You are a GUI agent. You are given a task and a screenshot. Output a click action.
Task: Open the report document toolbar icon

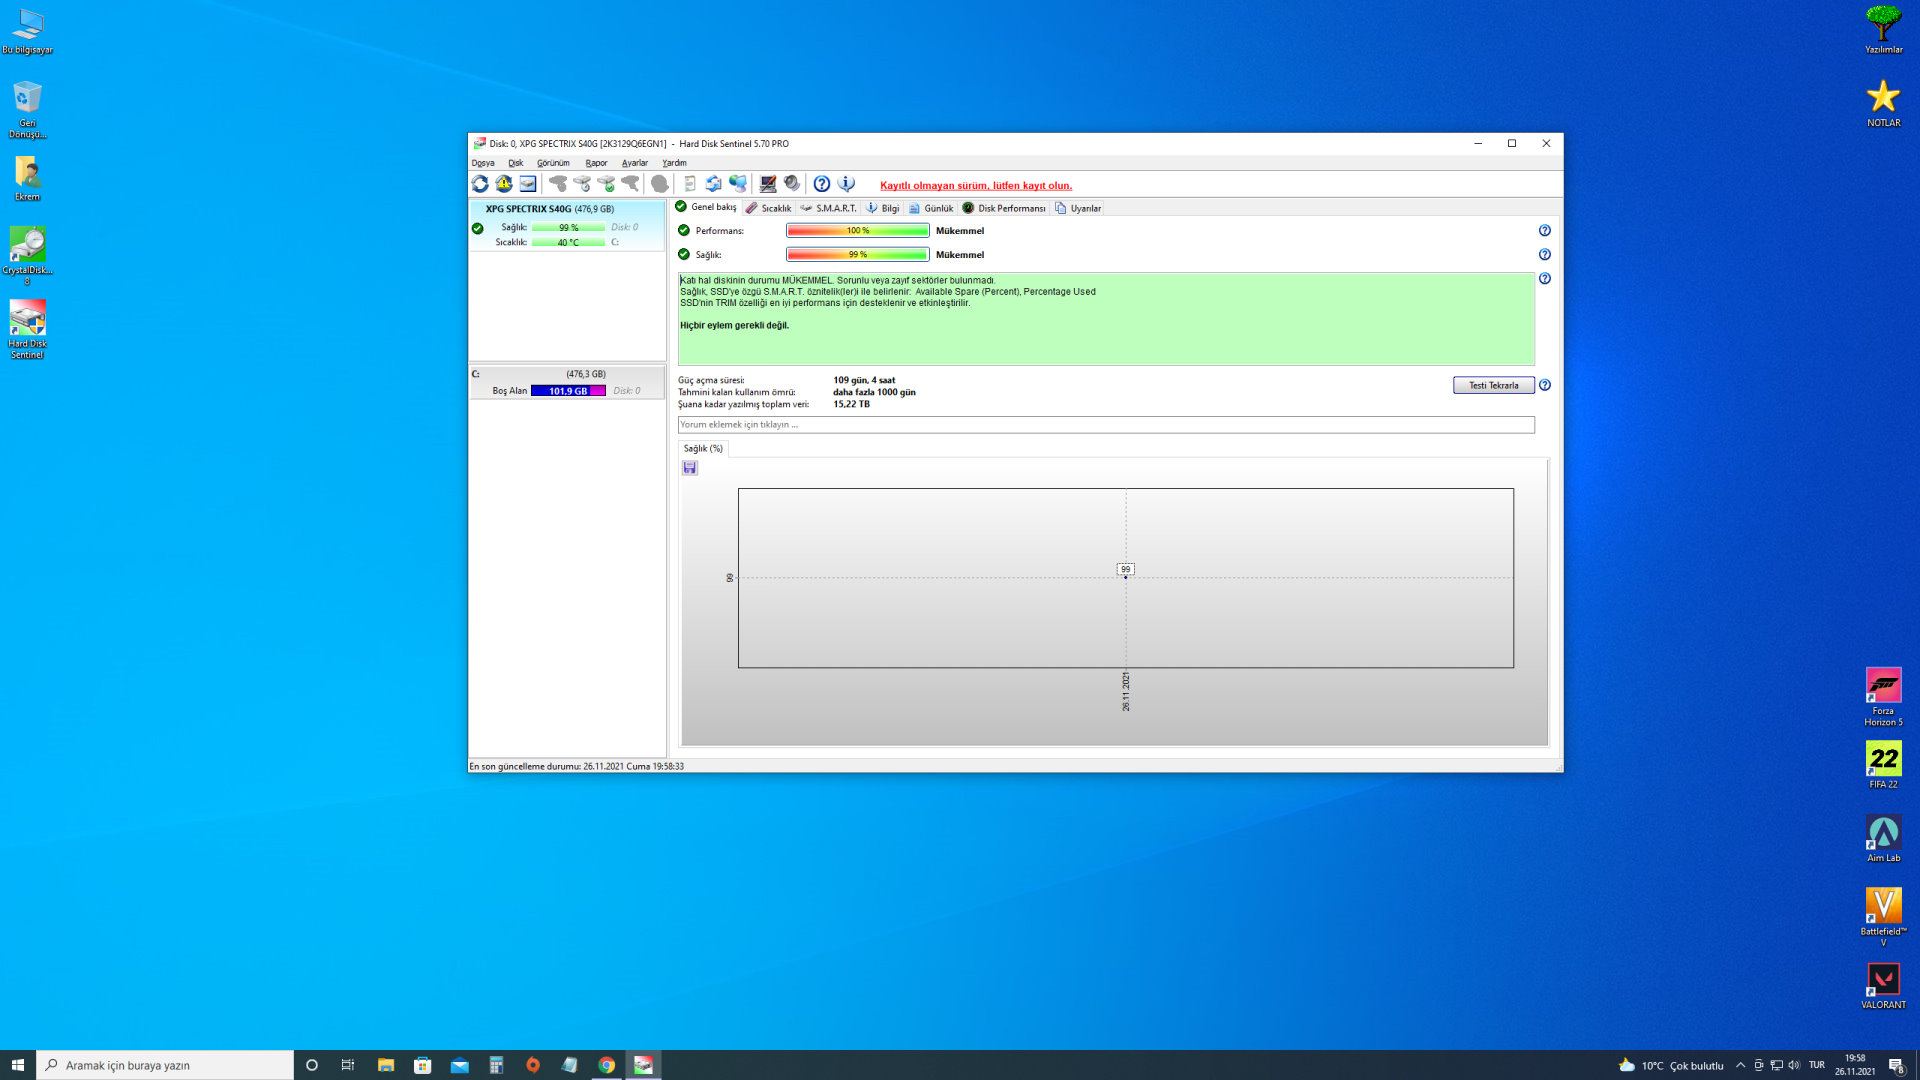click(x=689, y=184)
